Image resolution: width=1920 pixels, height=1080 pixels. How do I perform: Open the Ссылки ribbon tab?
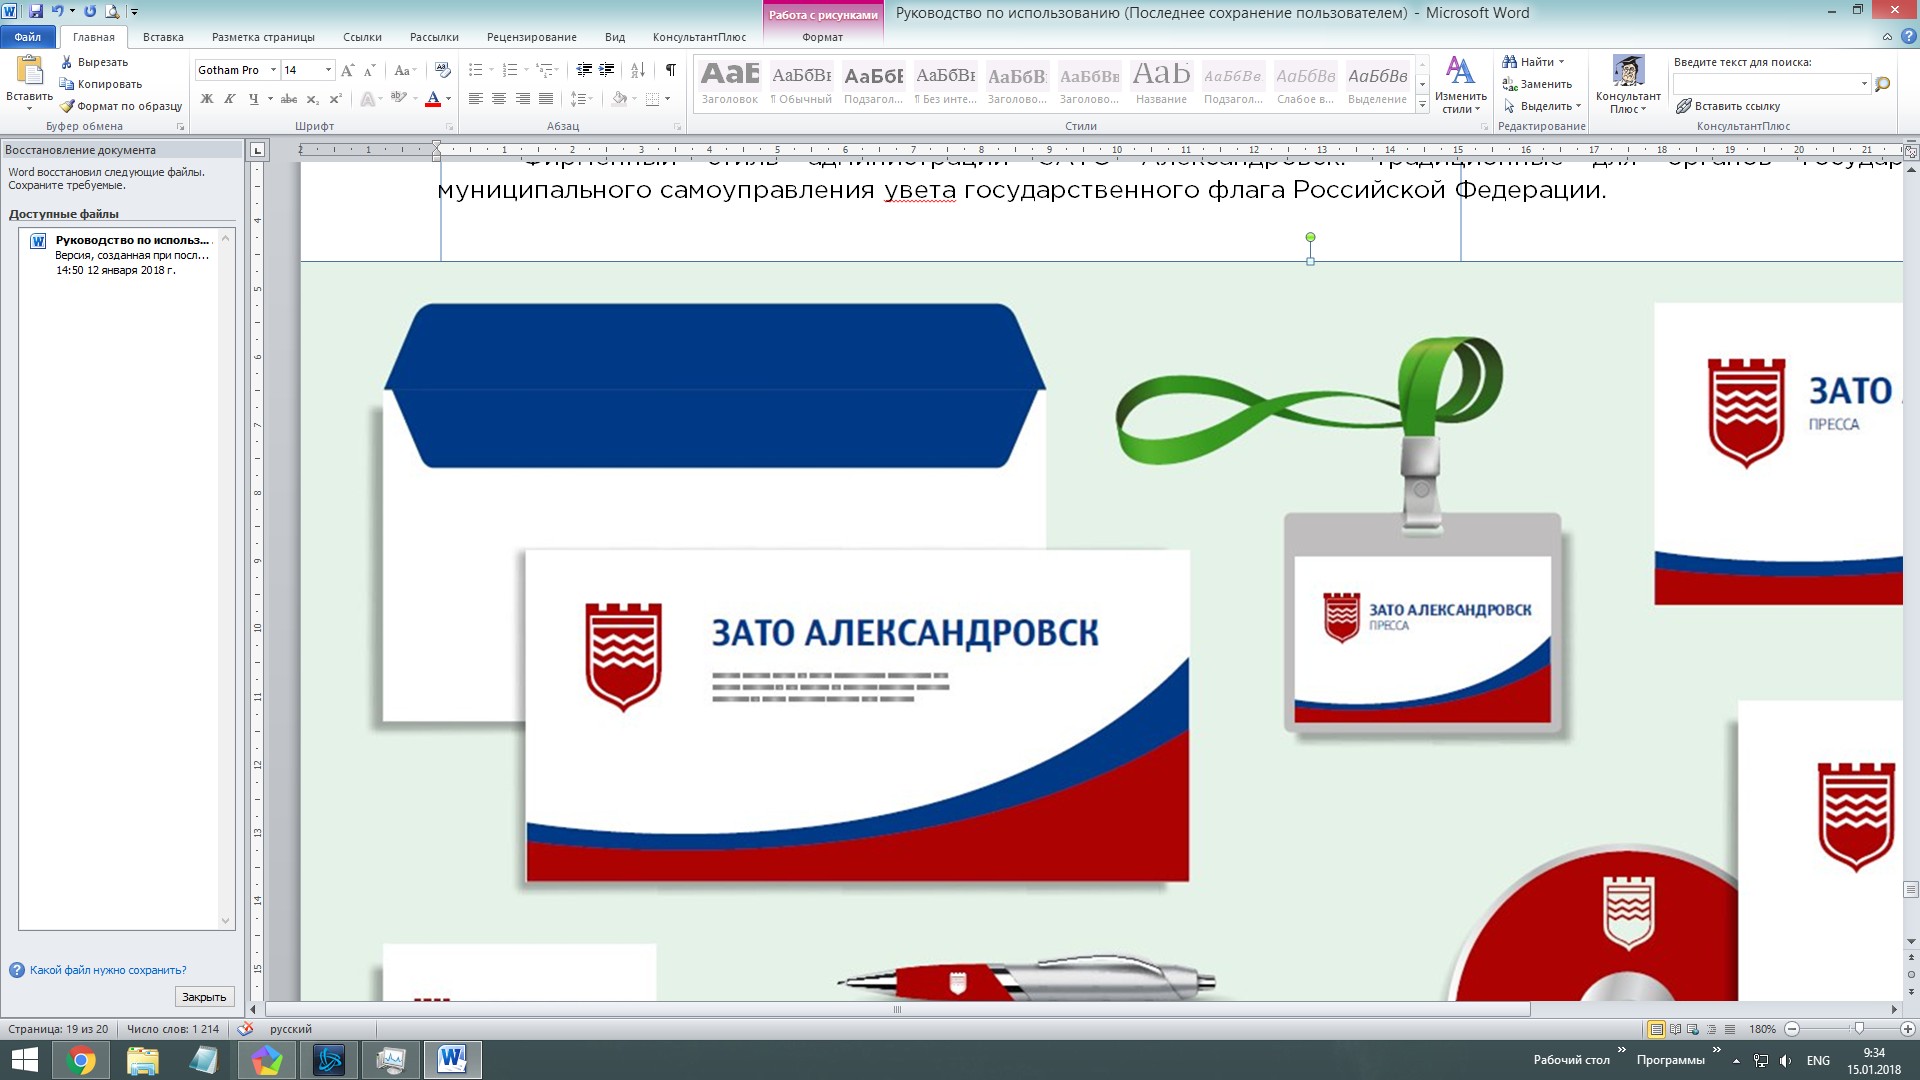[362, 37]
